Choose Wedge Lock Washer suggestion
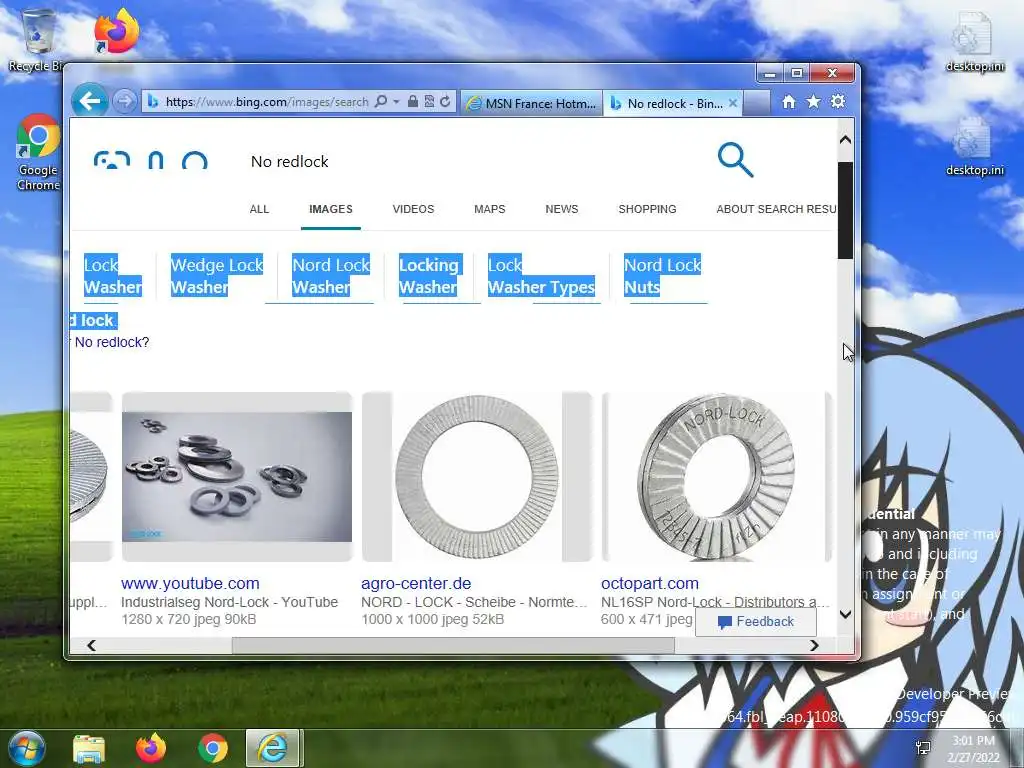The width and height of the screenshot is (1024, 768). (216, 276)
